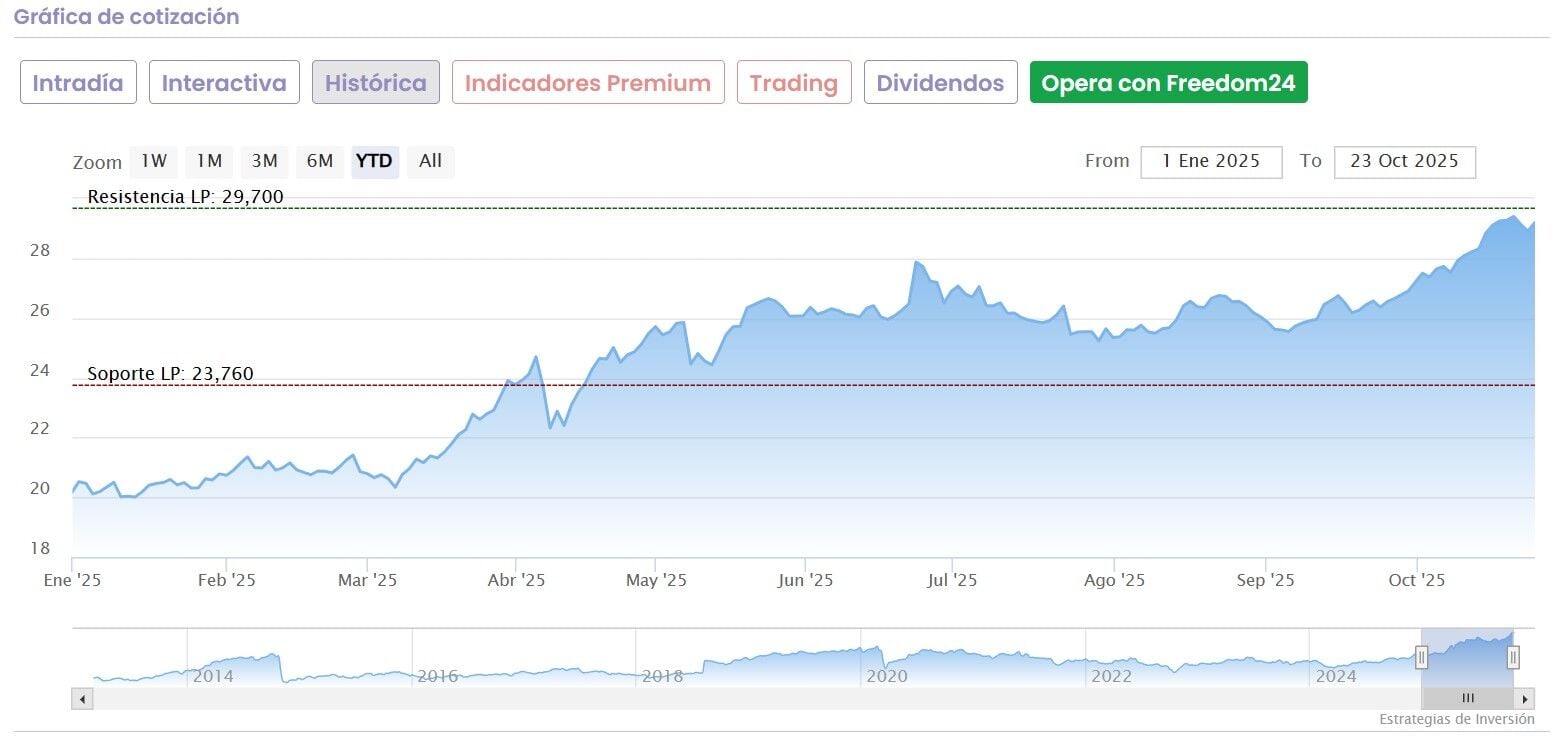The width and height of the screenshot is (1552, 749).
Task: Show the All zoom range
Action: click(430, 161)
